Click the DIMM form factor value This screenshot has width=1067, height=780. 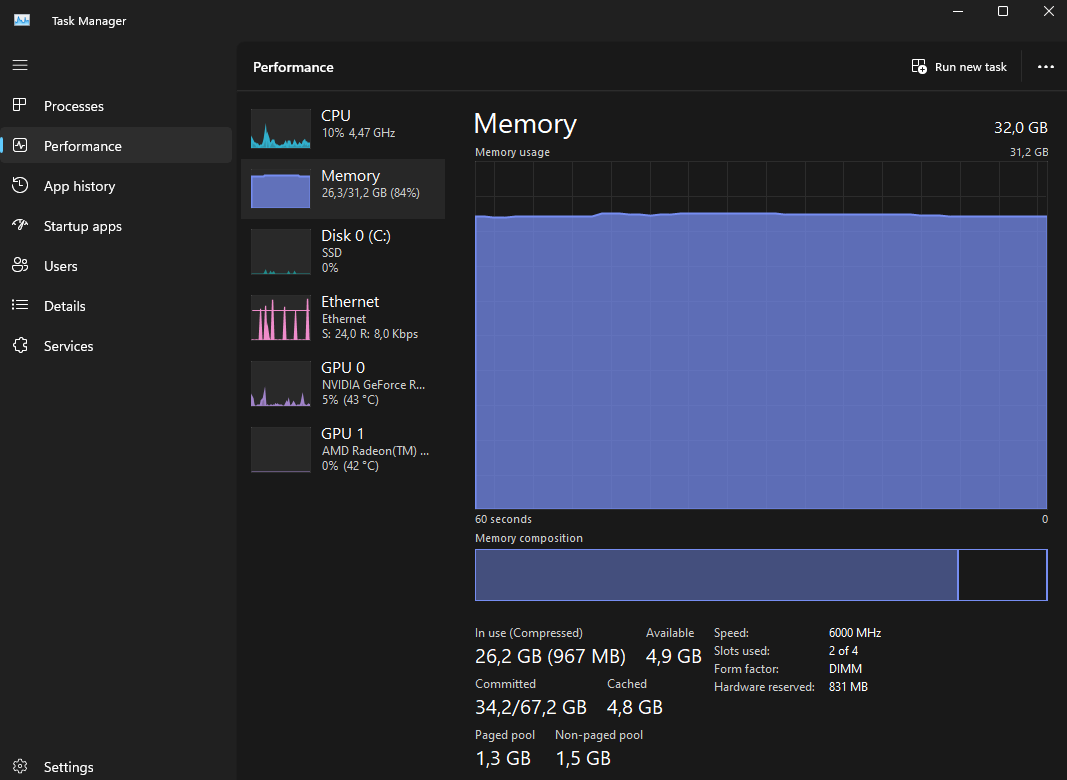click(845, 669)
